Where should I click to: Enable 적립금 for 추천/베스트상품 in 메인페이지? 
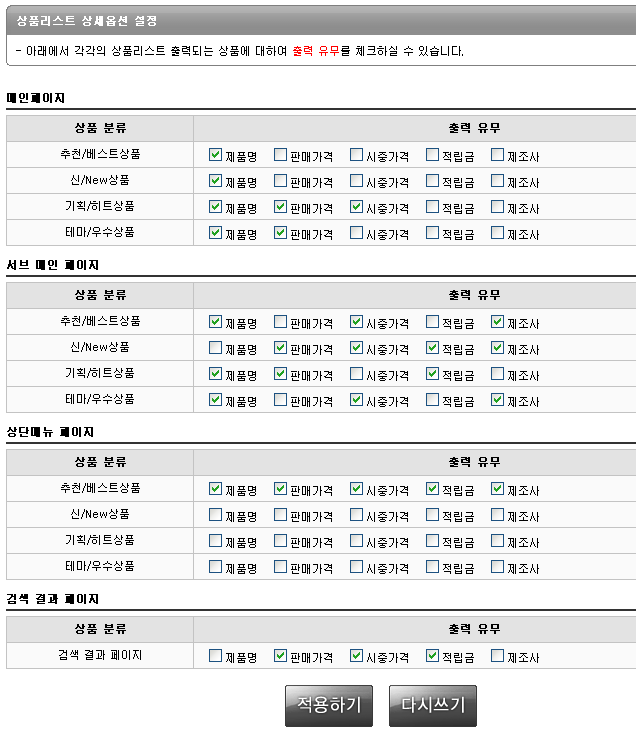click(x=433, y=155)
